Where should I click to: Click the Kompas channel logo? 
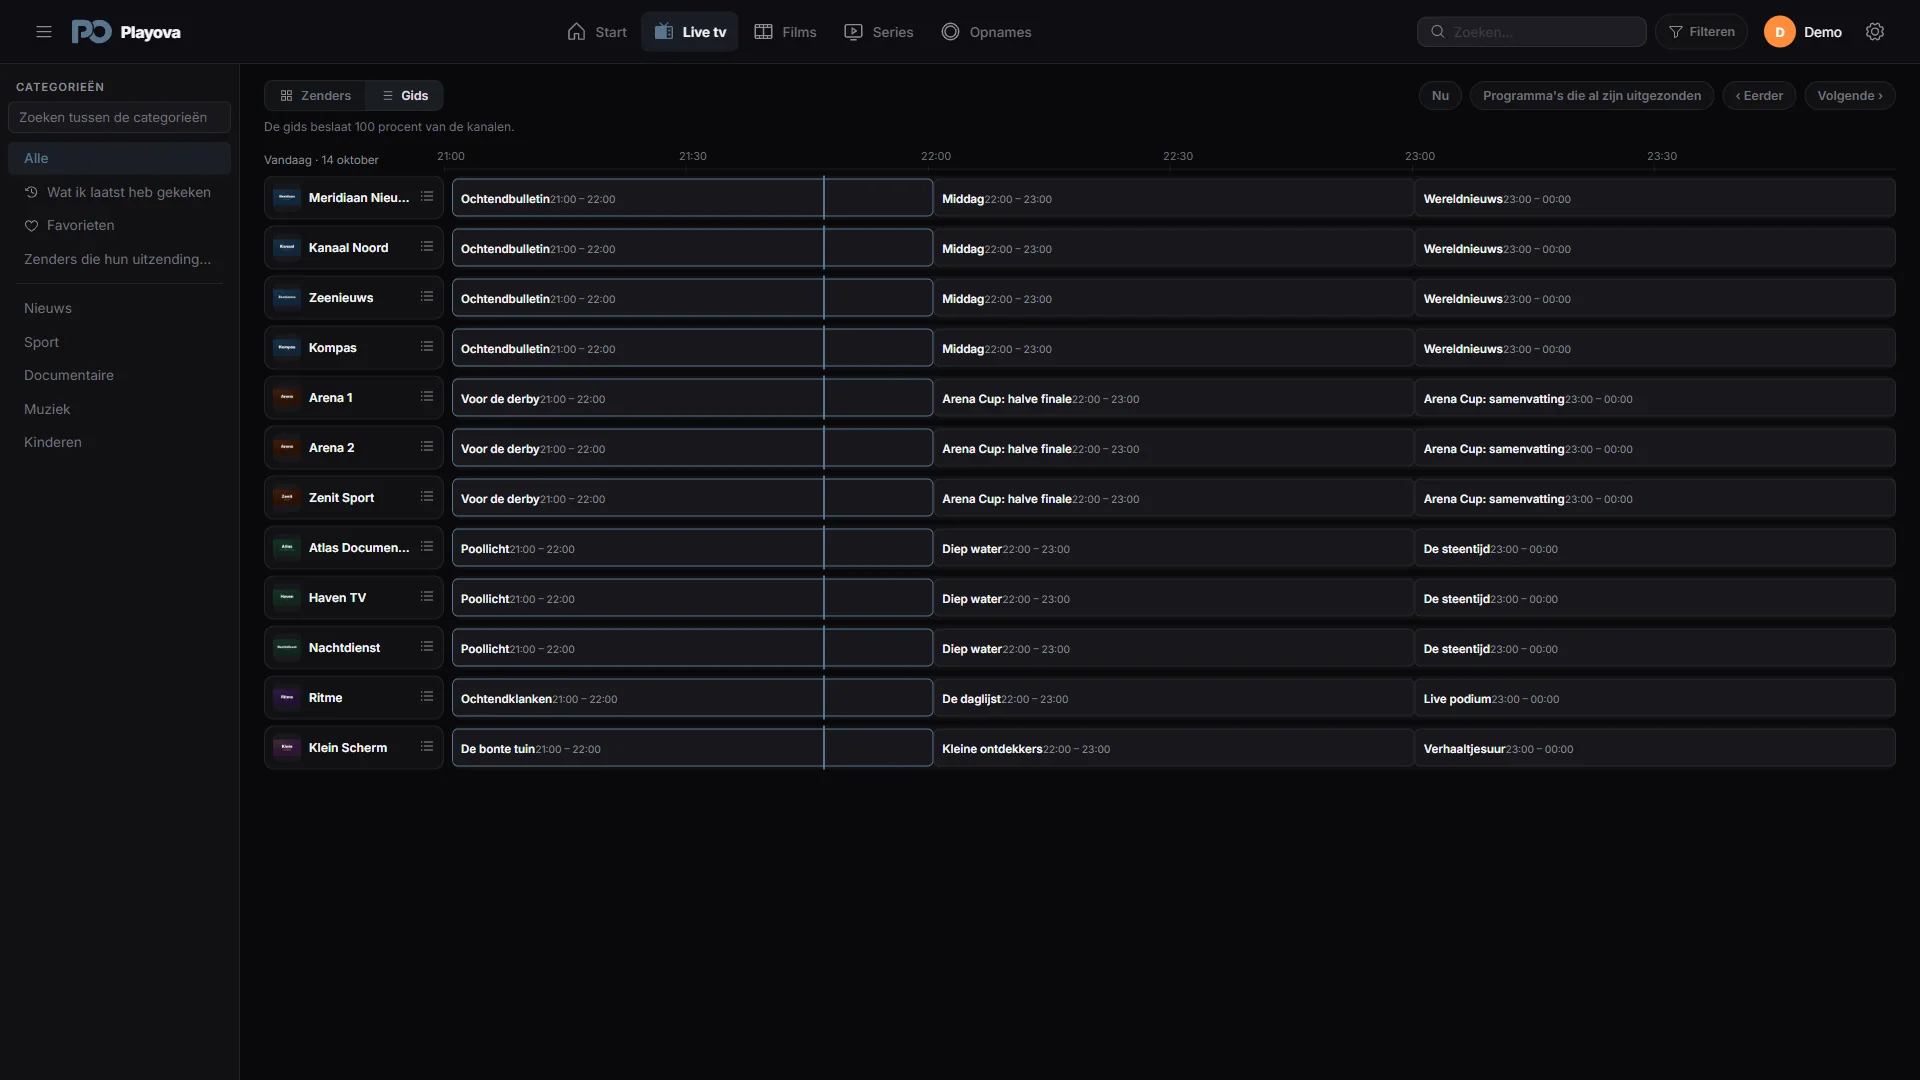287,348
